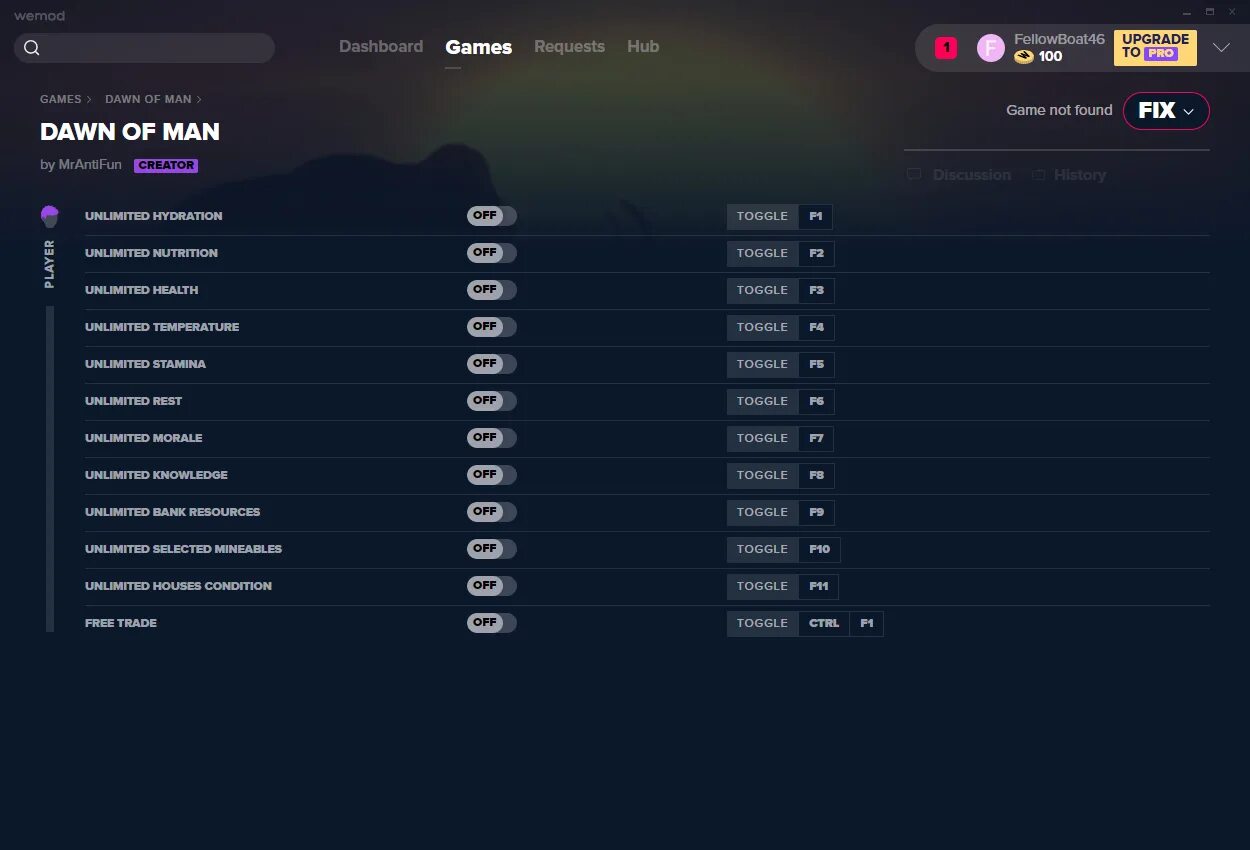Click the FellowBoat46 avatar icon
Viewport: 1250px width, 850px height.
click(x=991, y=48)
